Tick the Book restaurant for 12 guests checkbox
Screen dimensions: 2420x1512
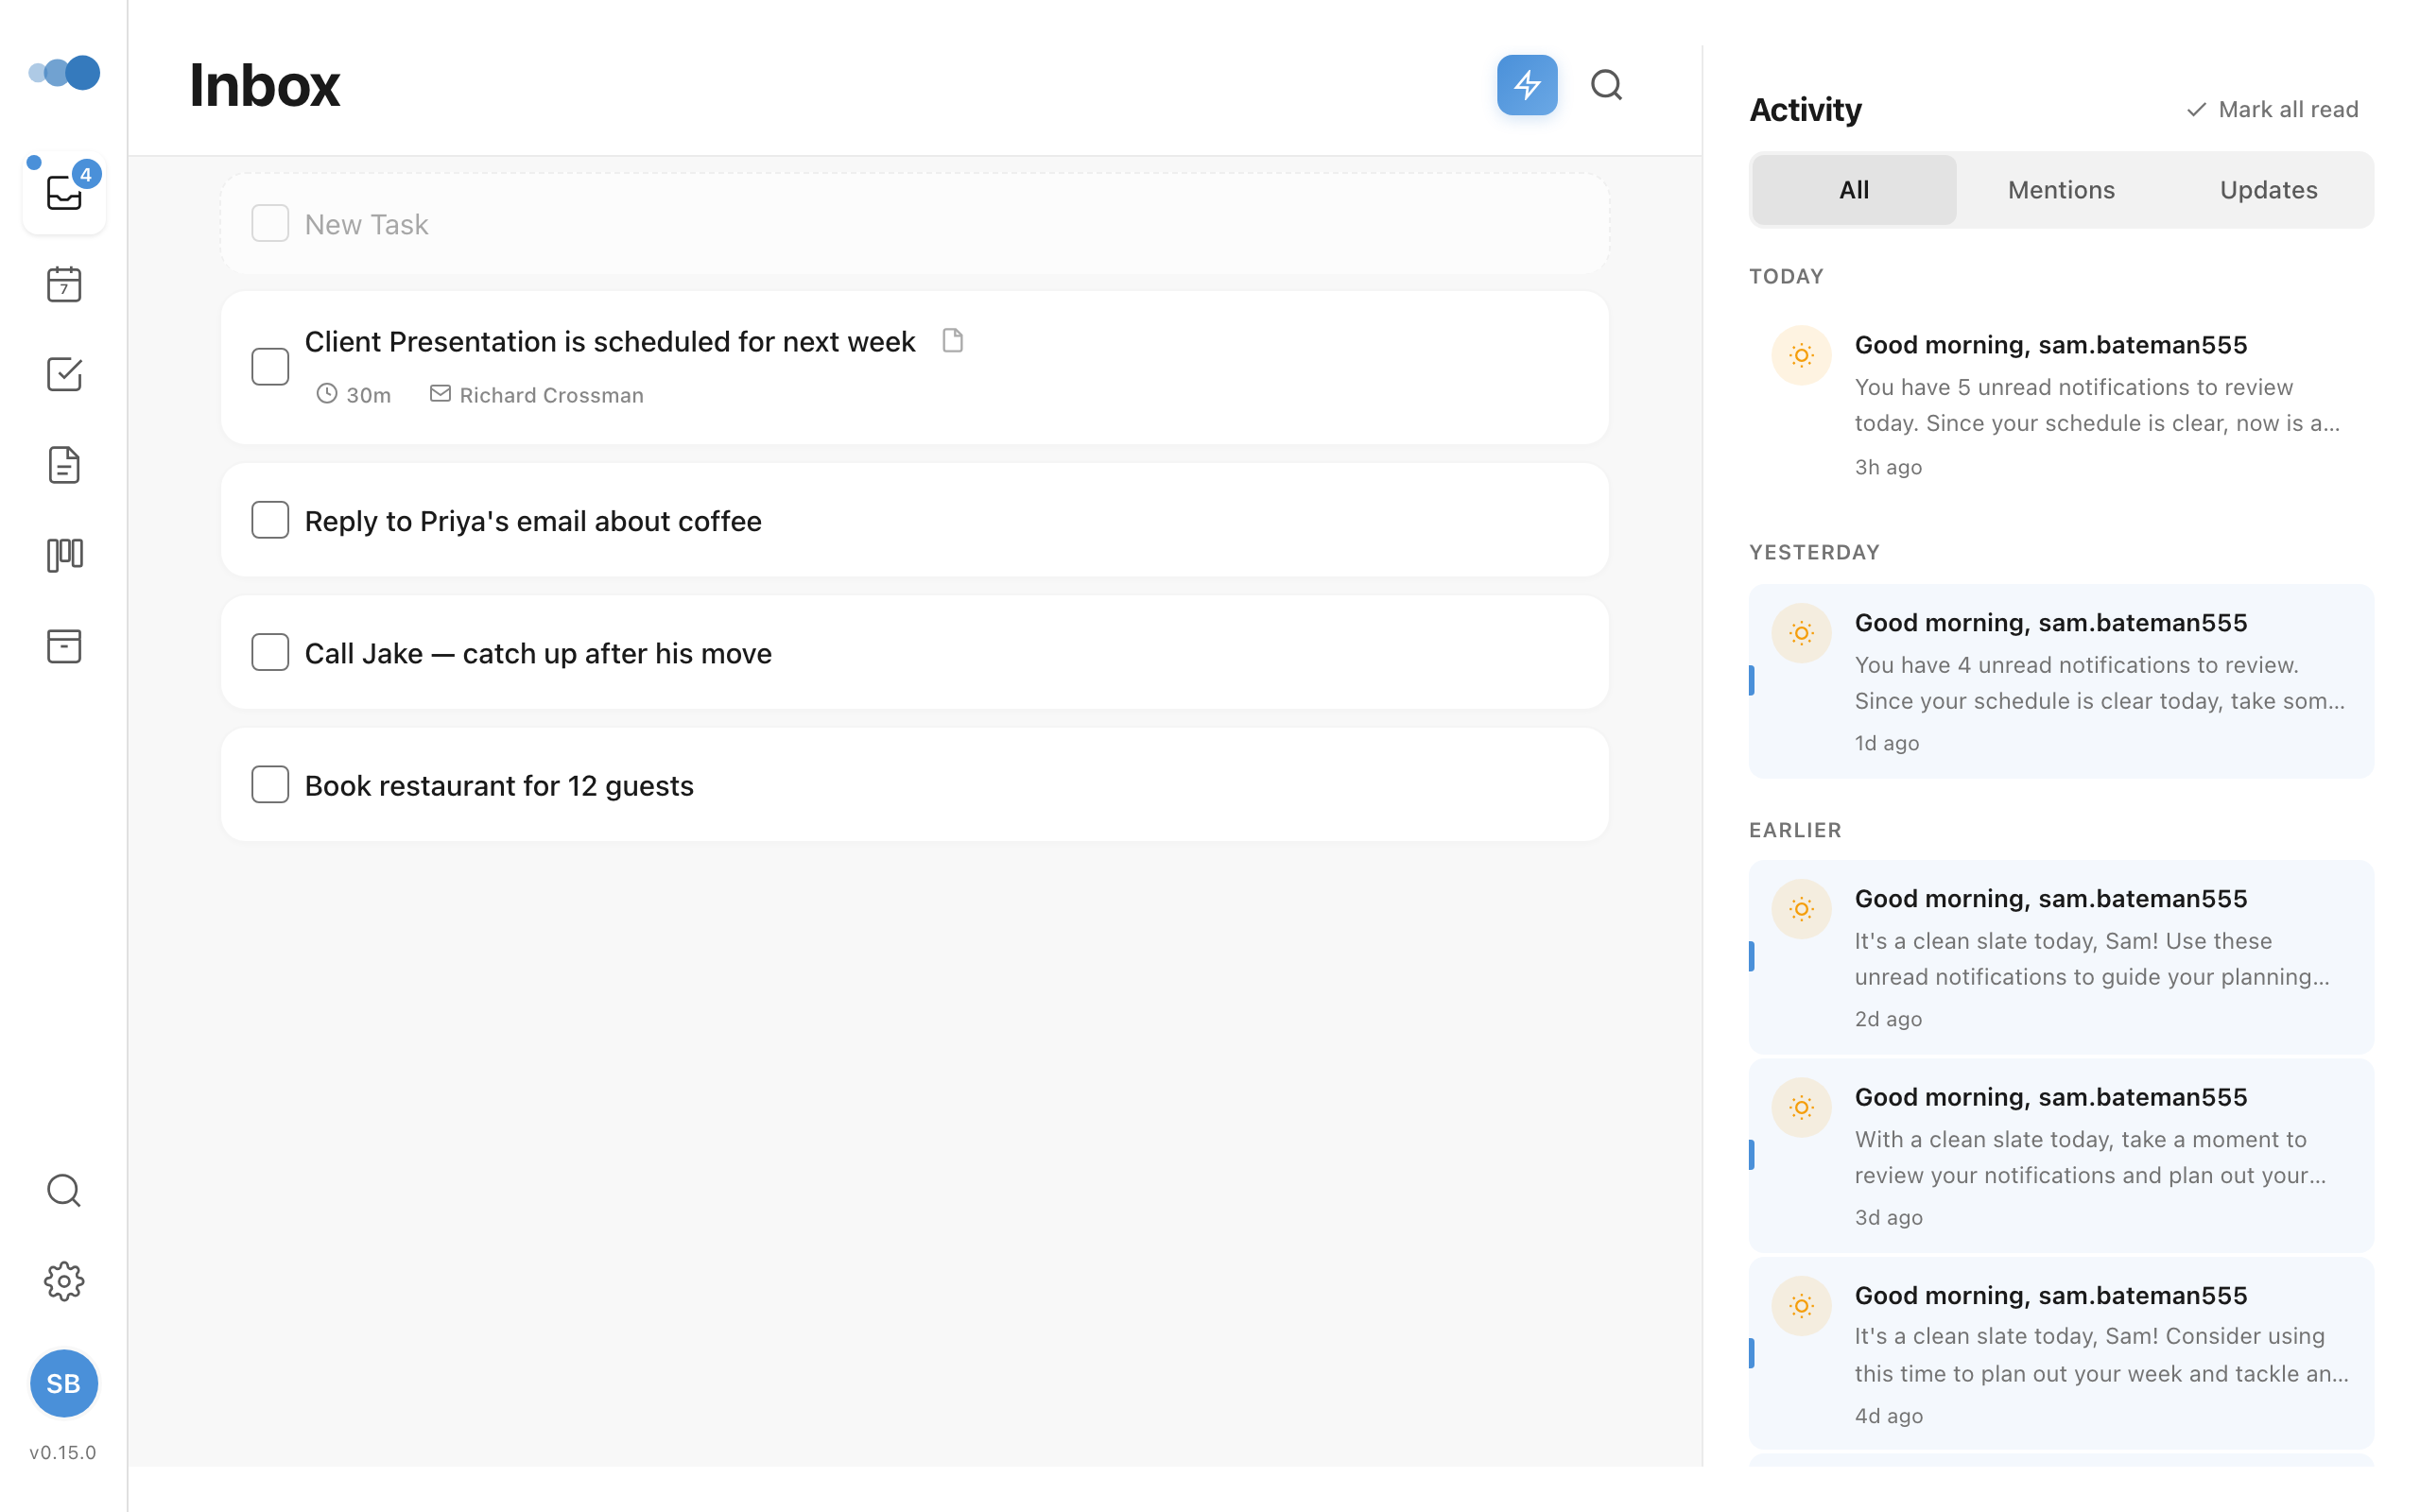coord(270,785)
